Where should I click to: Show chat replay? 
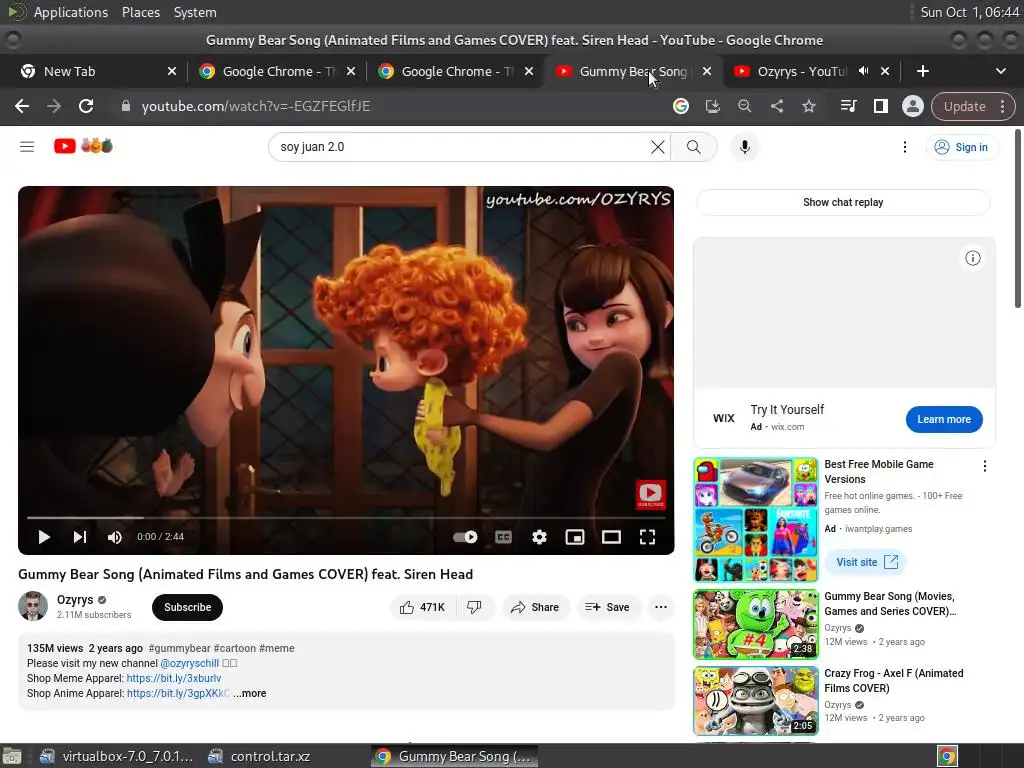point(843,202)
